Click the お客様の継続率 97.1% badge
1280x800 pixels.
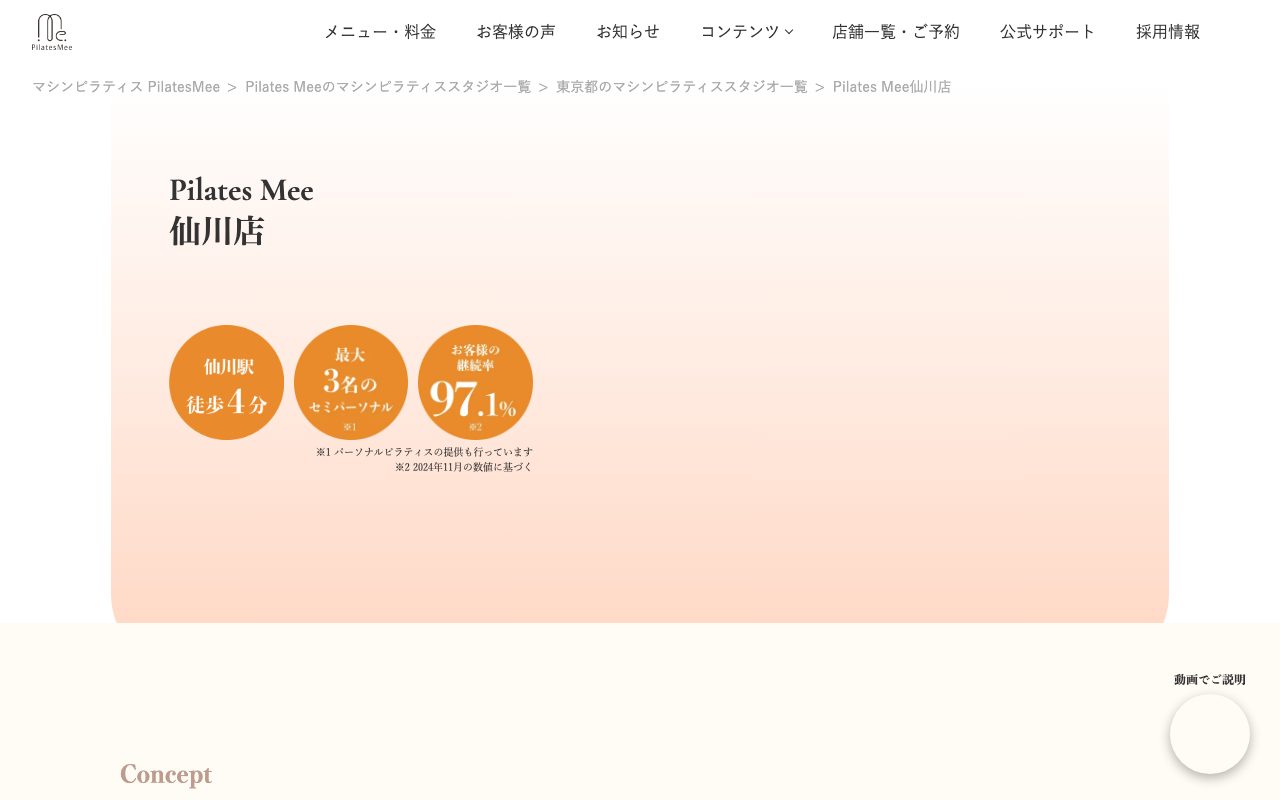click(475, 382)
